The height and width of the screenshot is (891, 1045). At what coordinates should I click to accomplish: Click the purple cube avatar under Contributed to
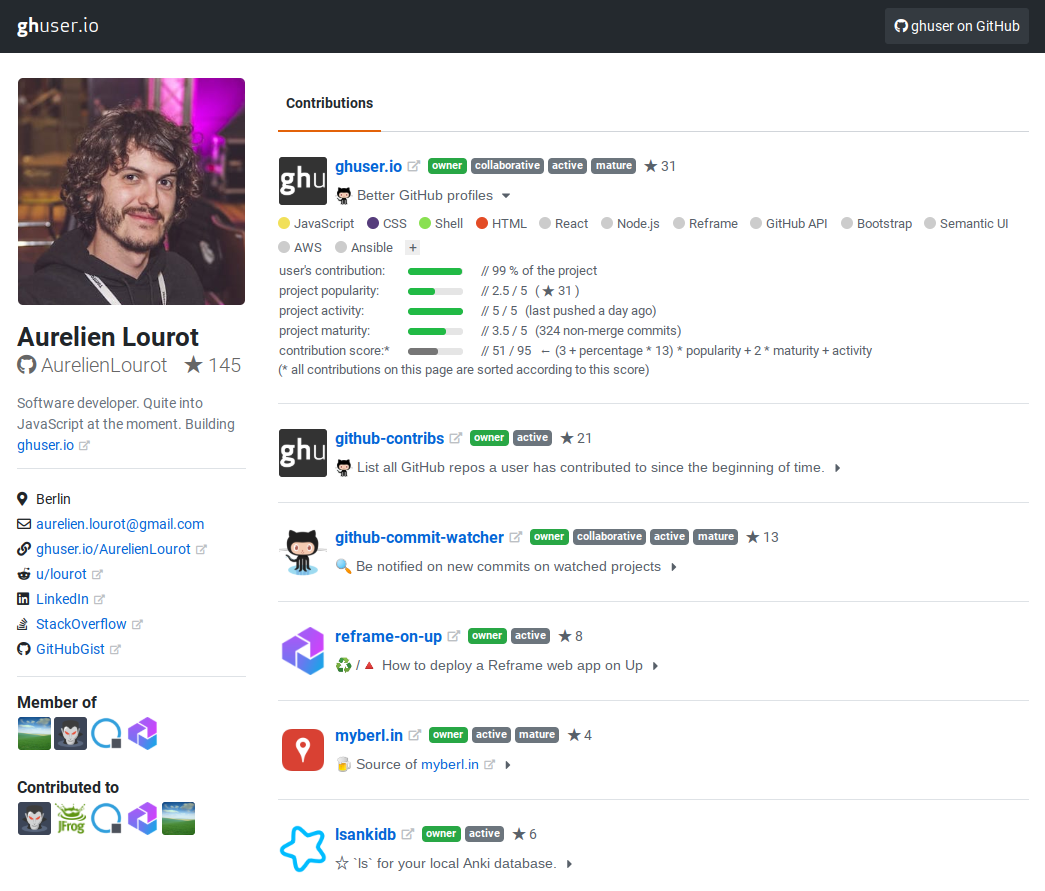[x=143, y=819]
